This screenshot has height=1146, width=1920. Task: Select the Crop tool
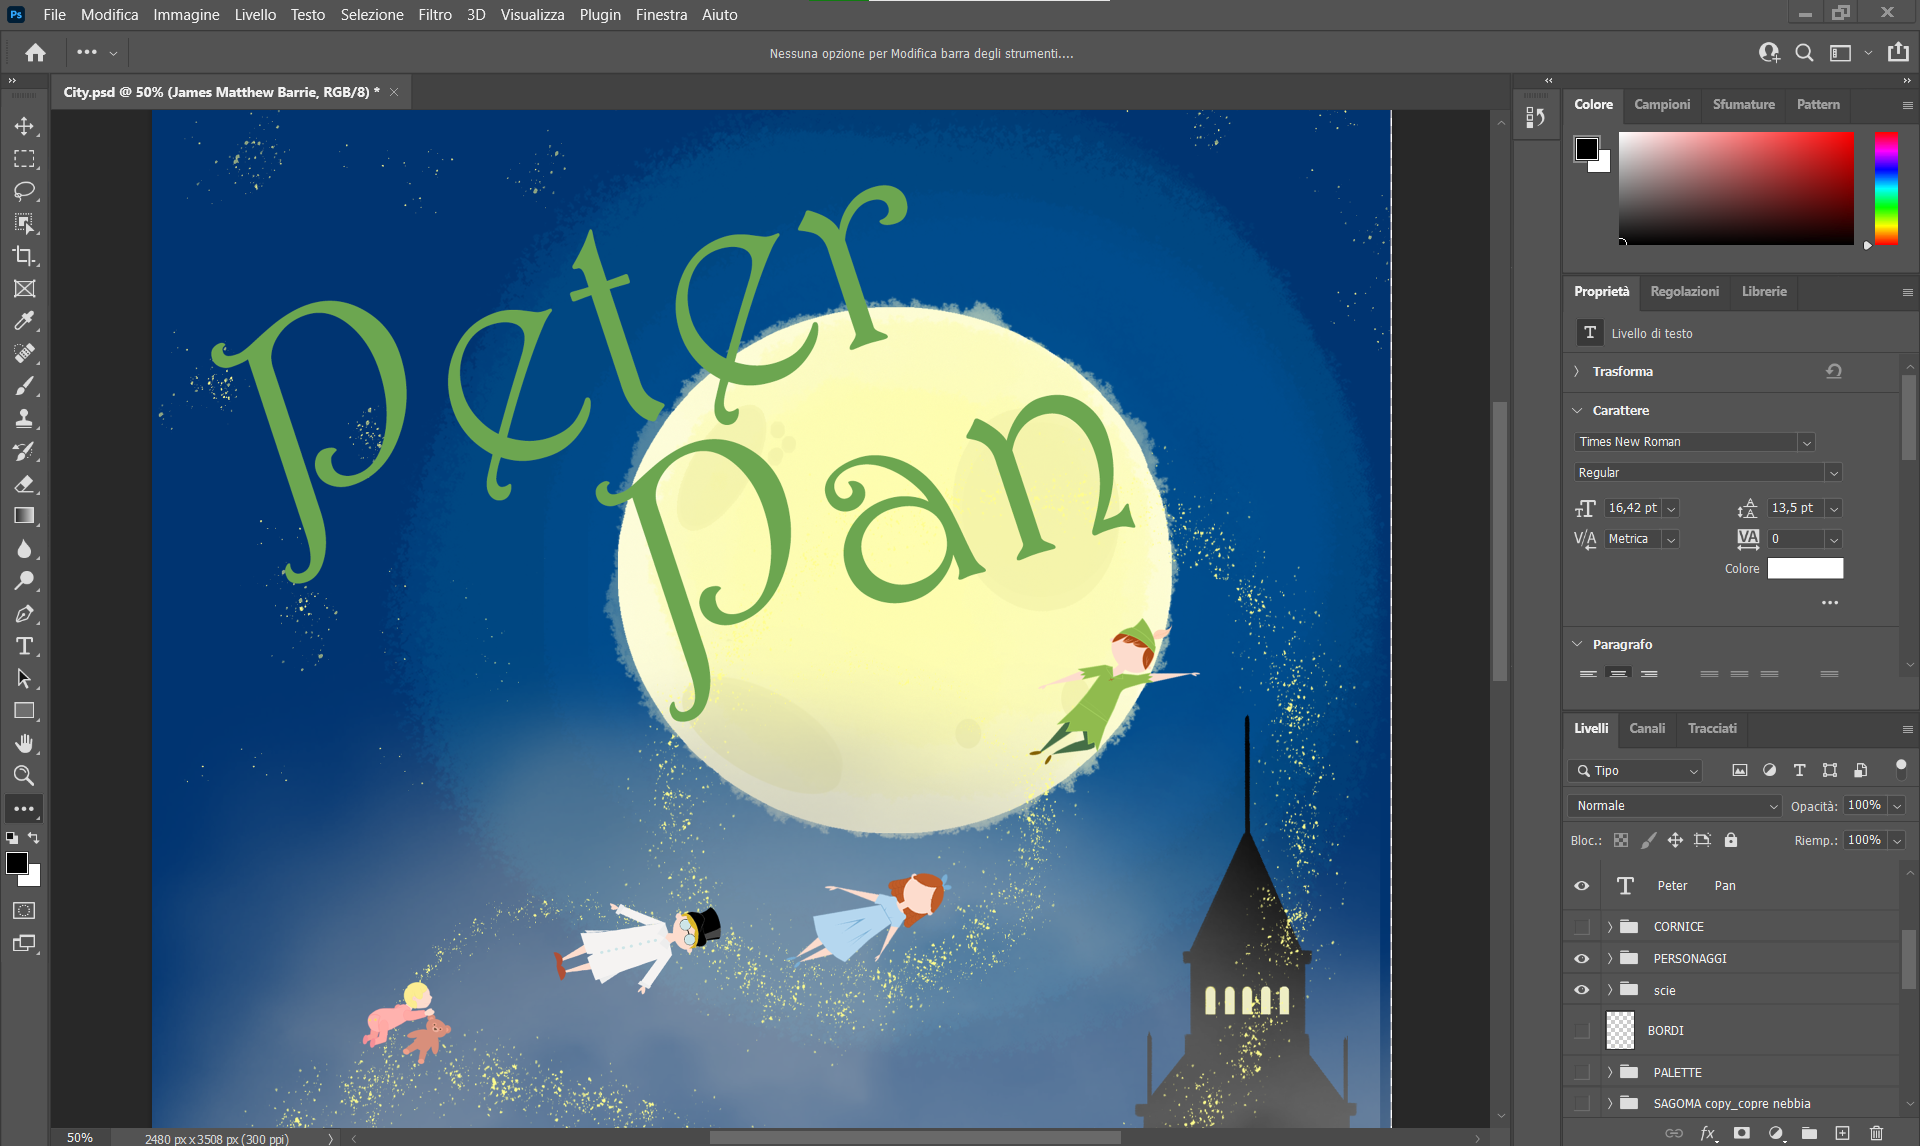point(24,256)
